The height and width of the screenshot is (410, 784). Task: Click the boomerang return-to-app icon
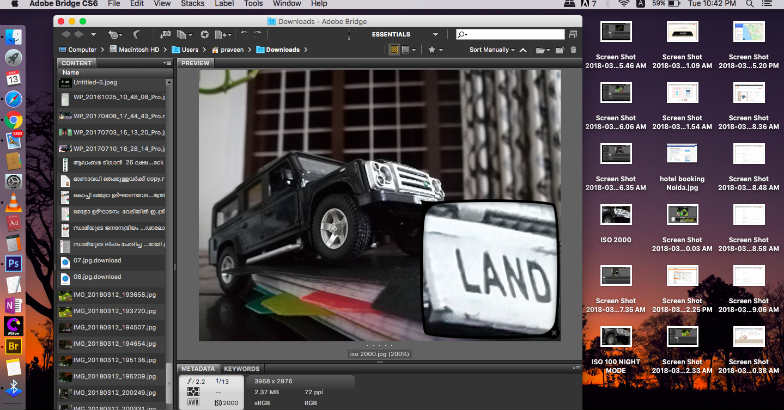click(136, 34)
